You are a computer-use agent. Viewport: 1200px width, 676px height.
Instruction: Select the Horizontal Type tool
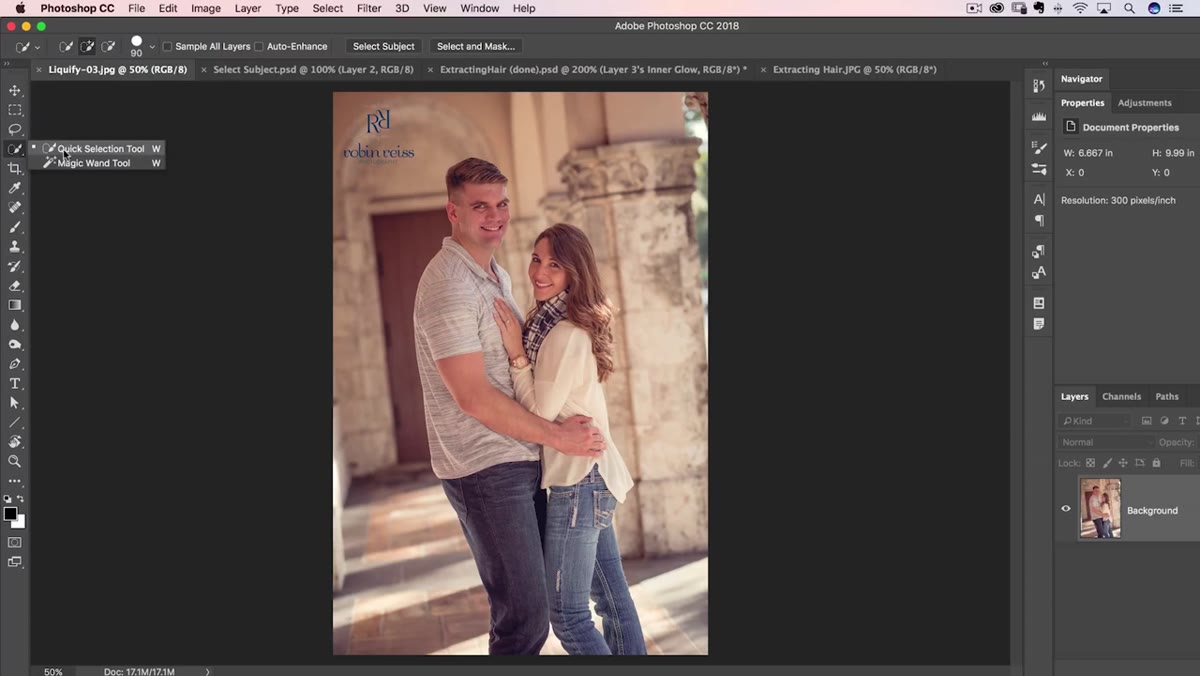pyautogui.click(x=15, y=383)
